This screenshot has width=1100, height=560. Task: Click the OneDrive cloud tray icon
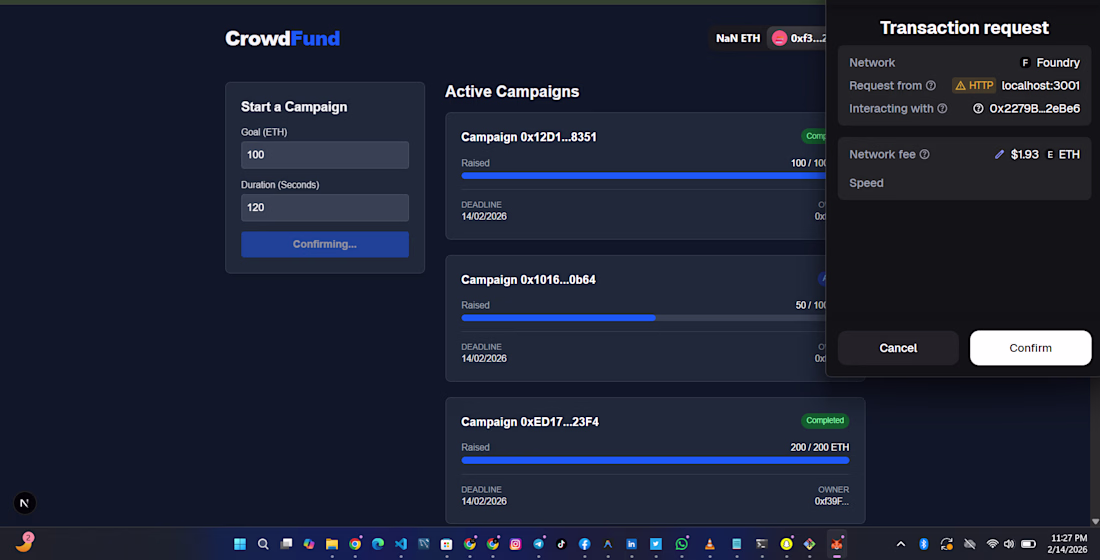coord(970,544)
